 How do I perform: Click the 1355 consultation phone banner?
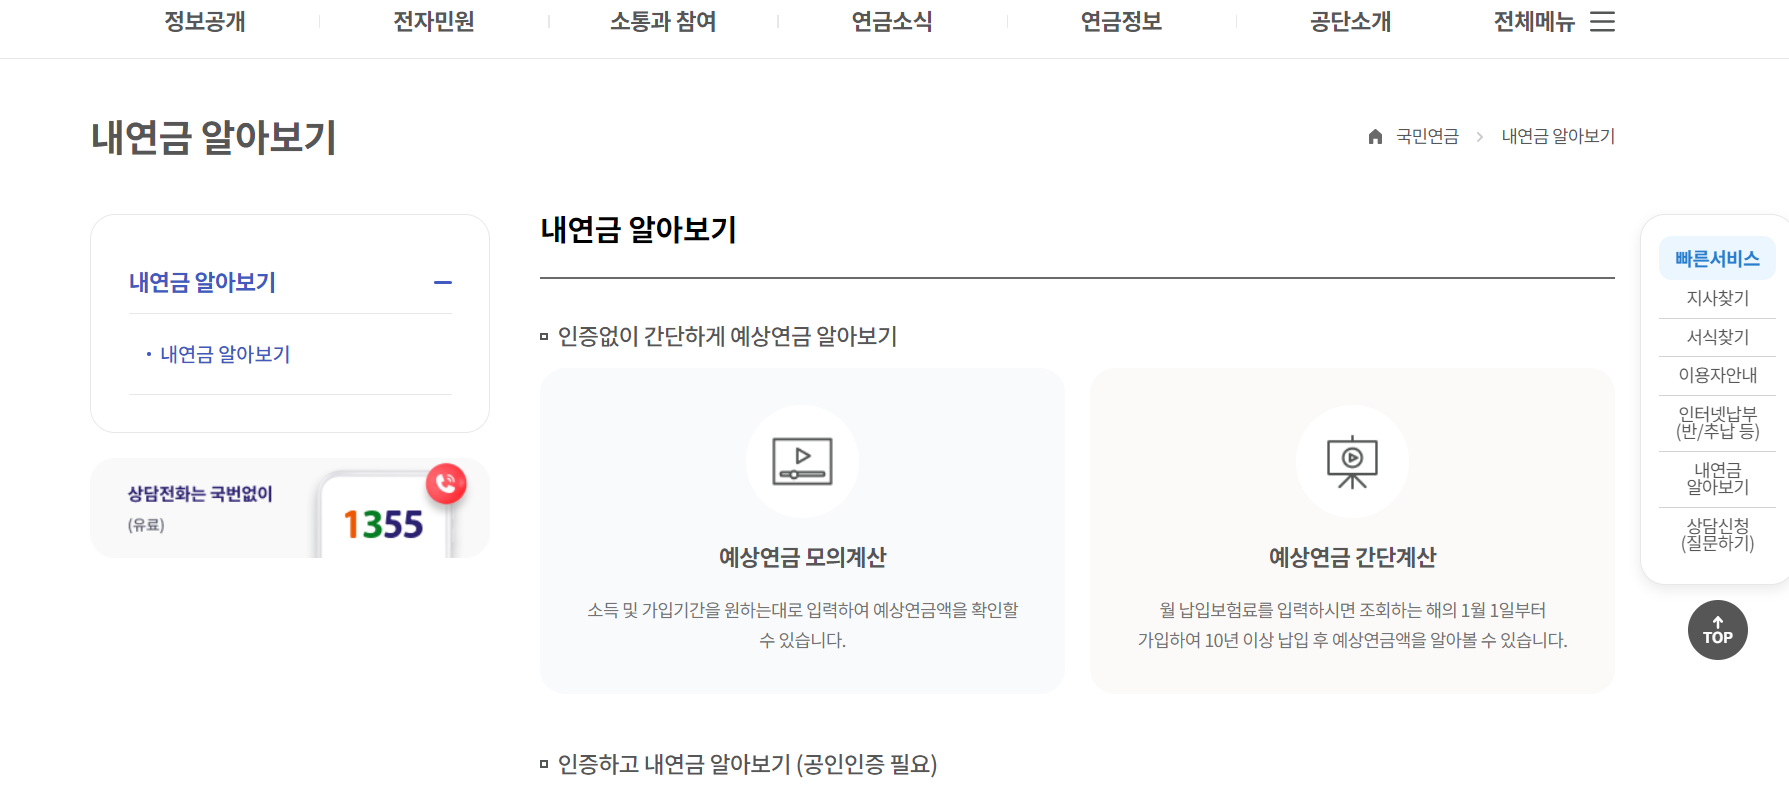(290, 508)
